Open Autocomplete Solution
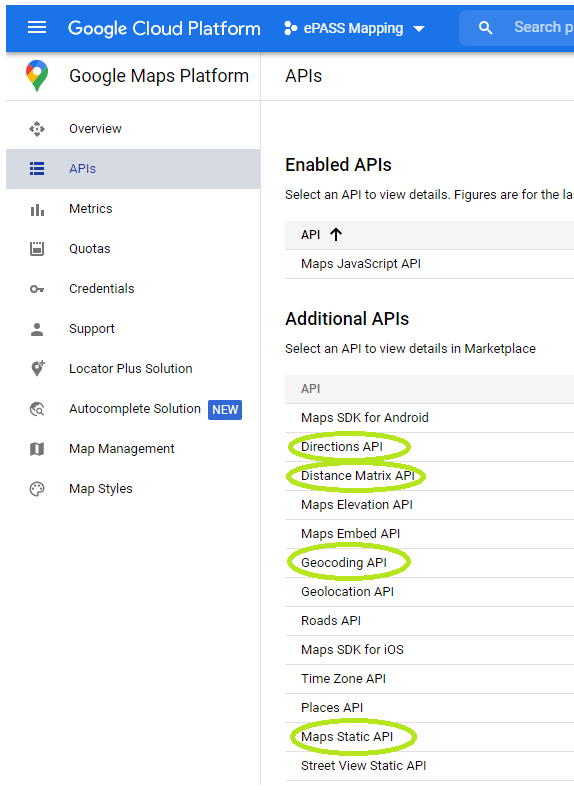The height and width of the screenshot is (790, 574). (x=133, y=409)
